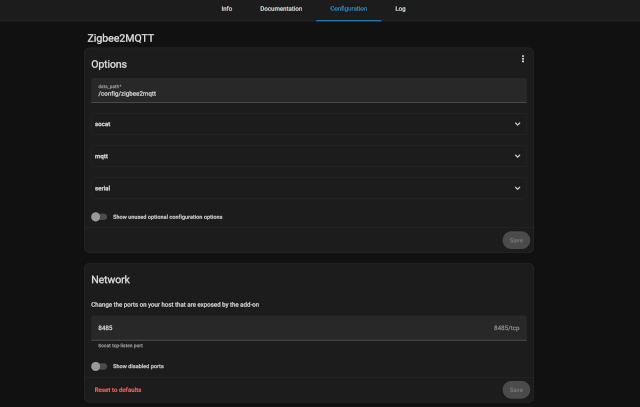Open the Options three-dot overflow menu
This screenshot has width=640, height=407.
point(522,59)
